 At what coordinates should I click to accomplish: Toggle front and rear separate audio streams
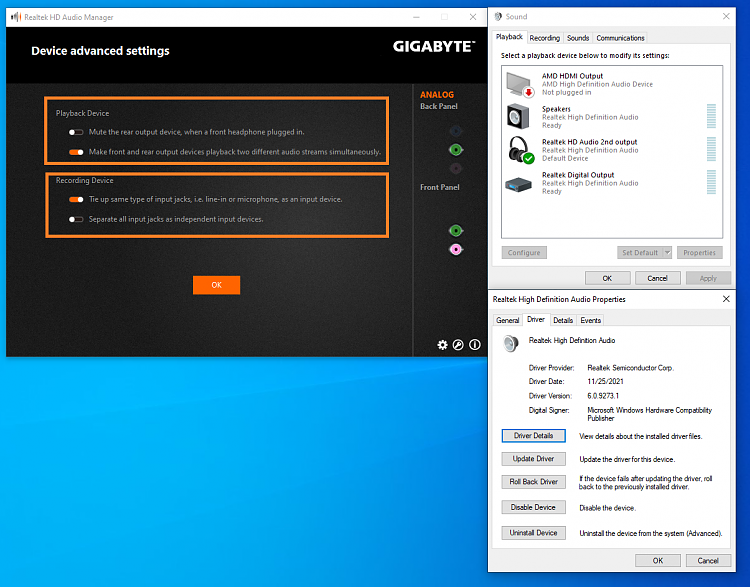pyautogui.click(x=76, y=152)
